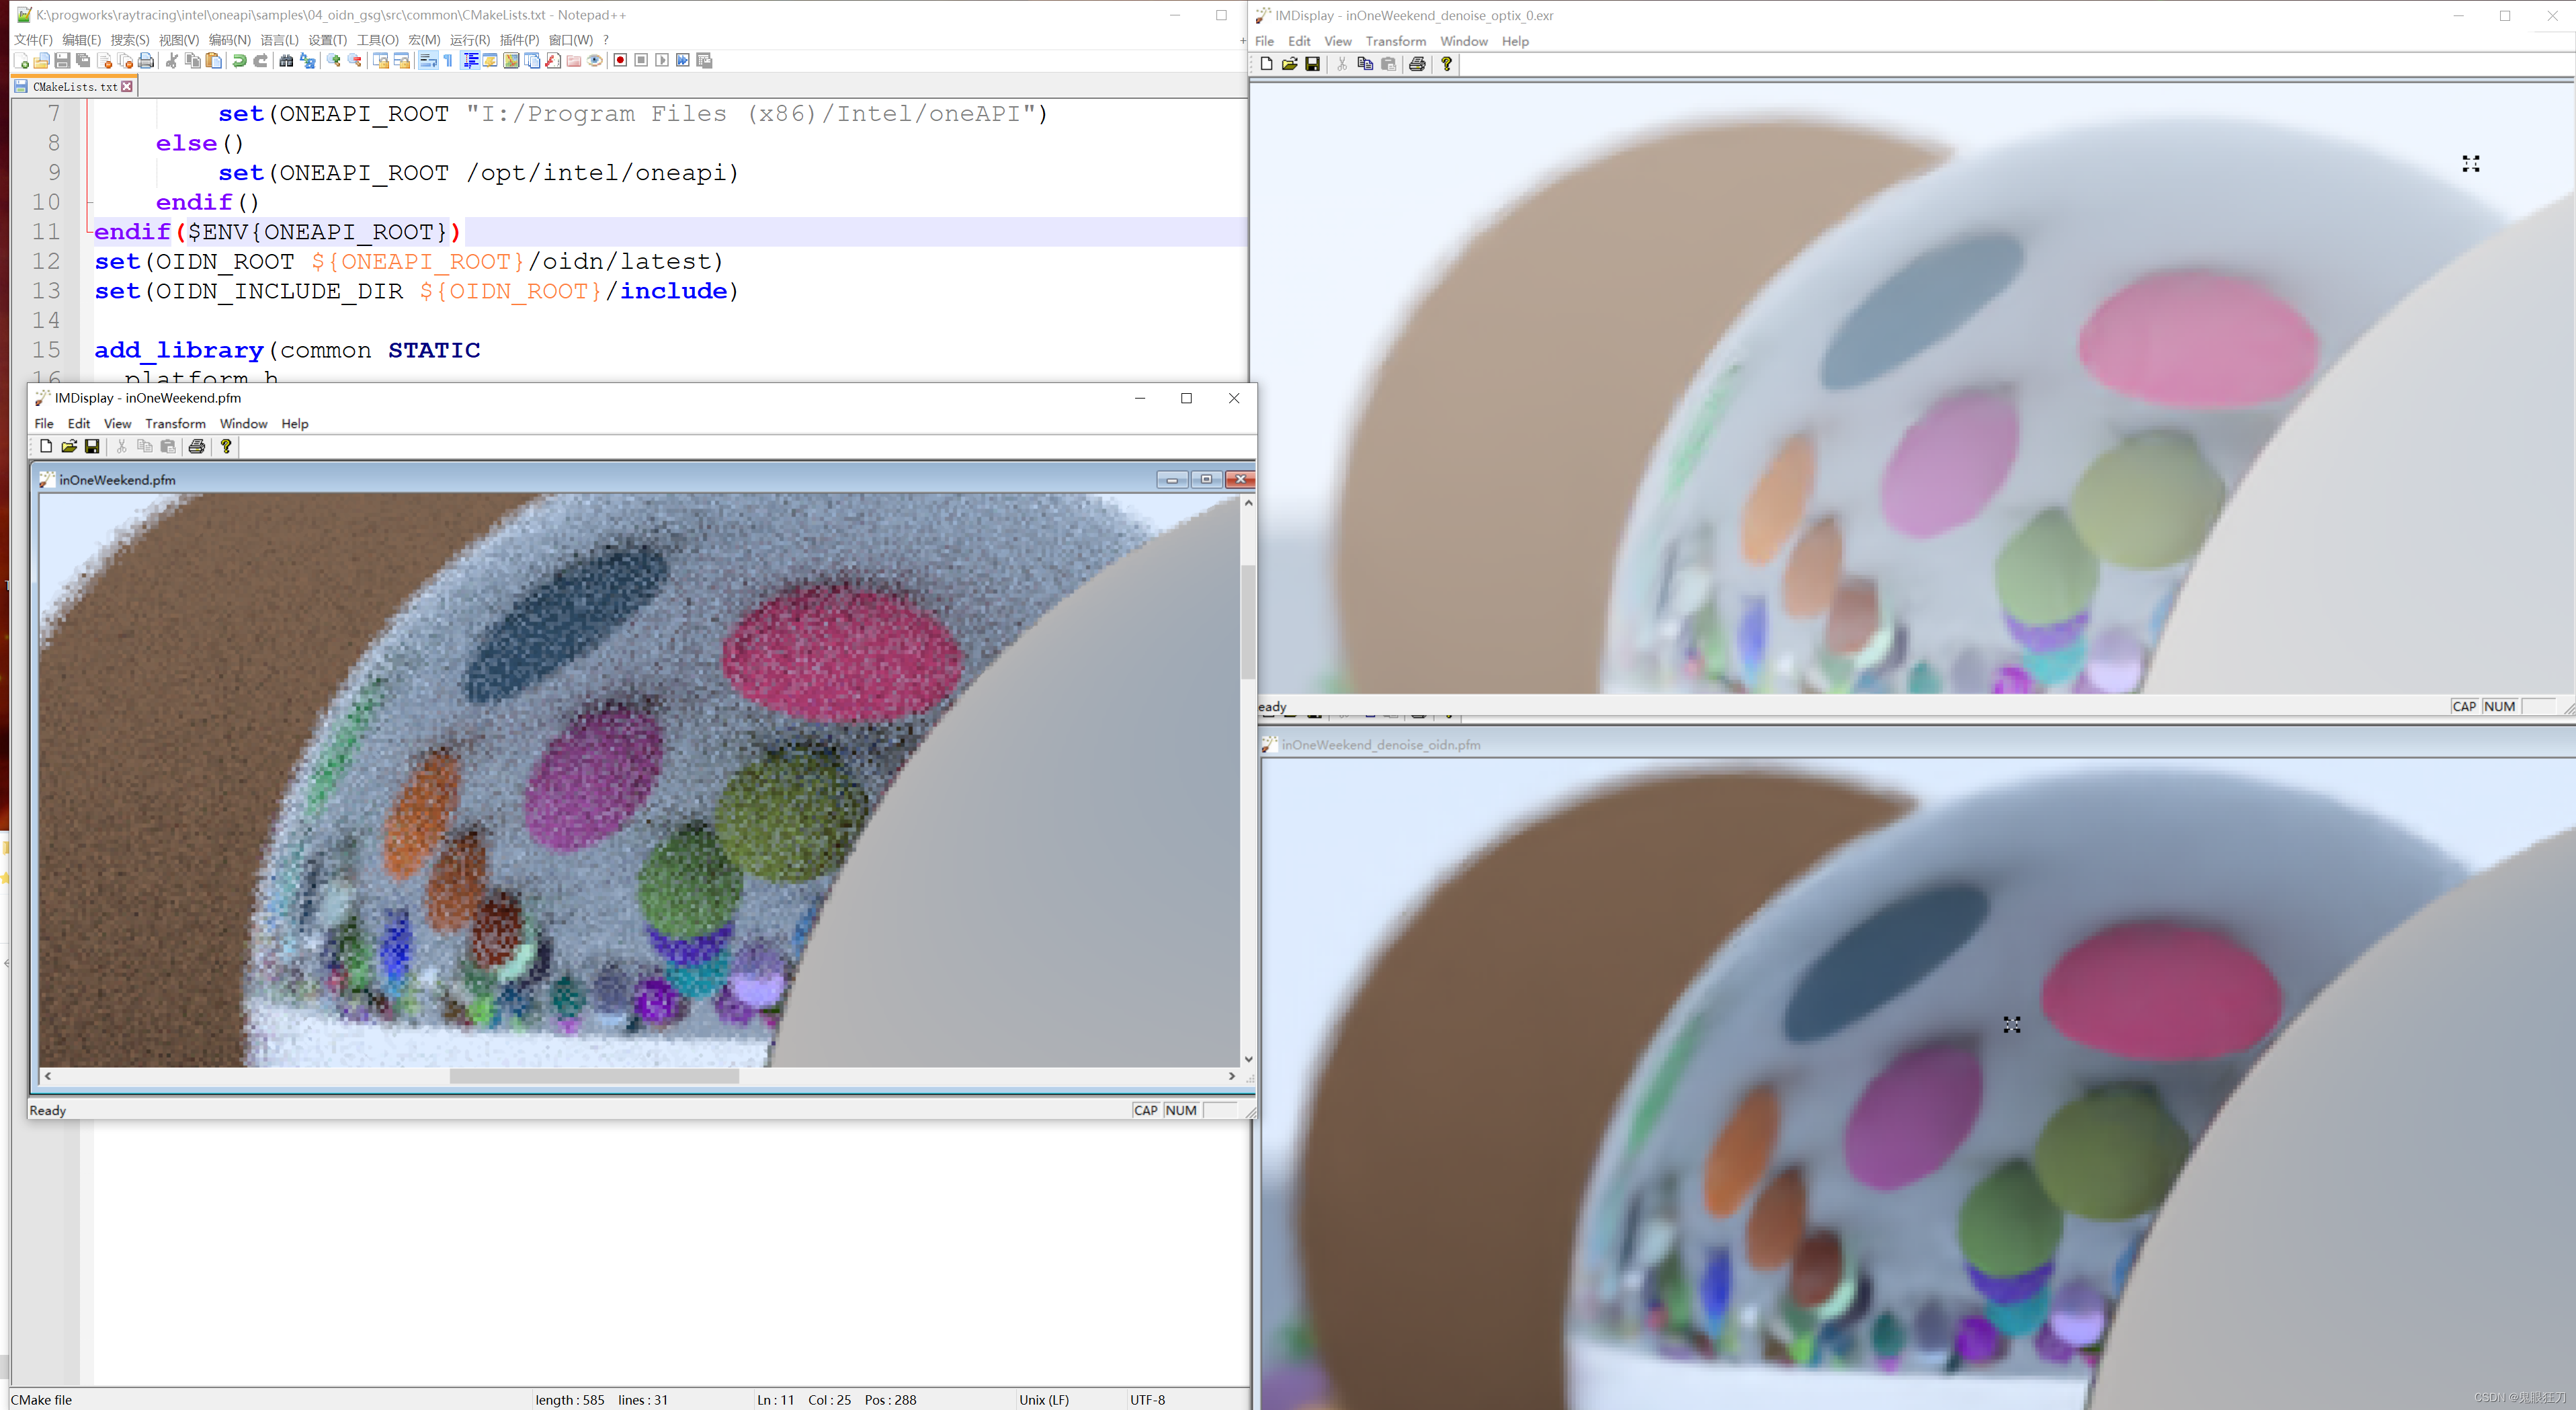Click the horizontal scrollbar thumb under the noisy image
The width and height of the screenshot is (2576, 1410).
(594, 1076)
